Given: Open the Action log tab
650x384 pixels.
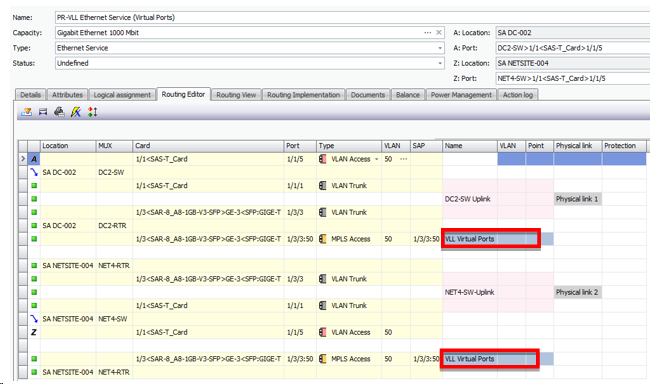Looking at the screenshot, I should coord(518,95).
